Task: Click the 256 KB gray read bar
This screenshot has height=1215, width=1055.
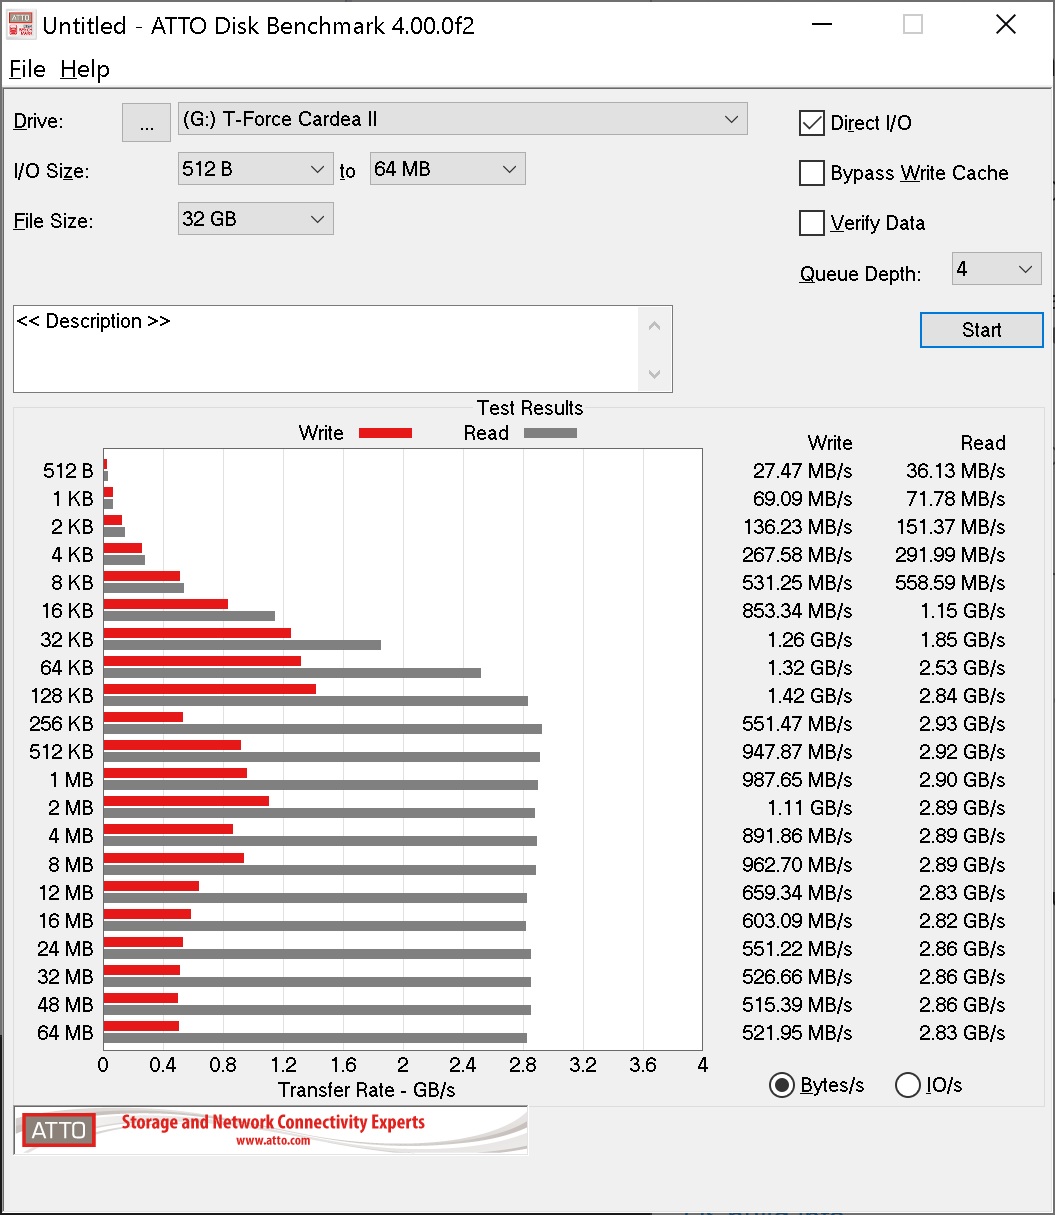Action: coord(323,729)
